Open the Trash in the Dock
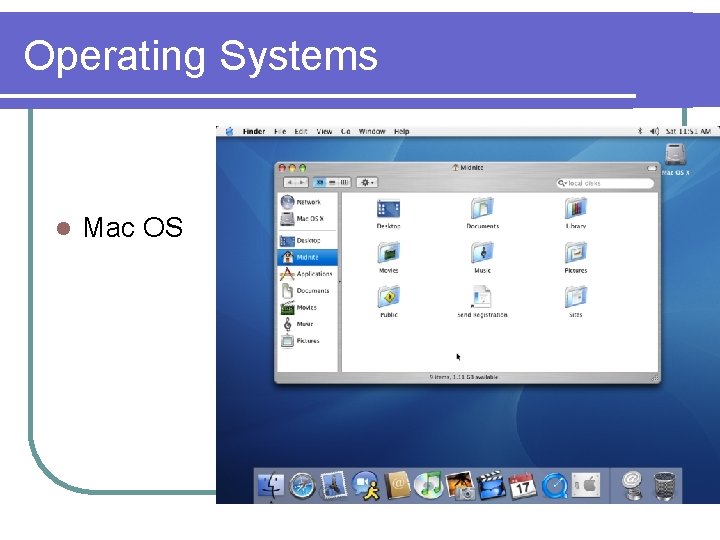The image size is (720, 540). [664, 486]
